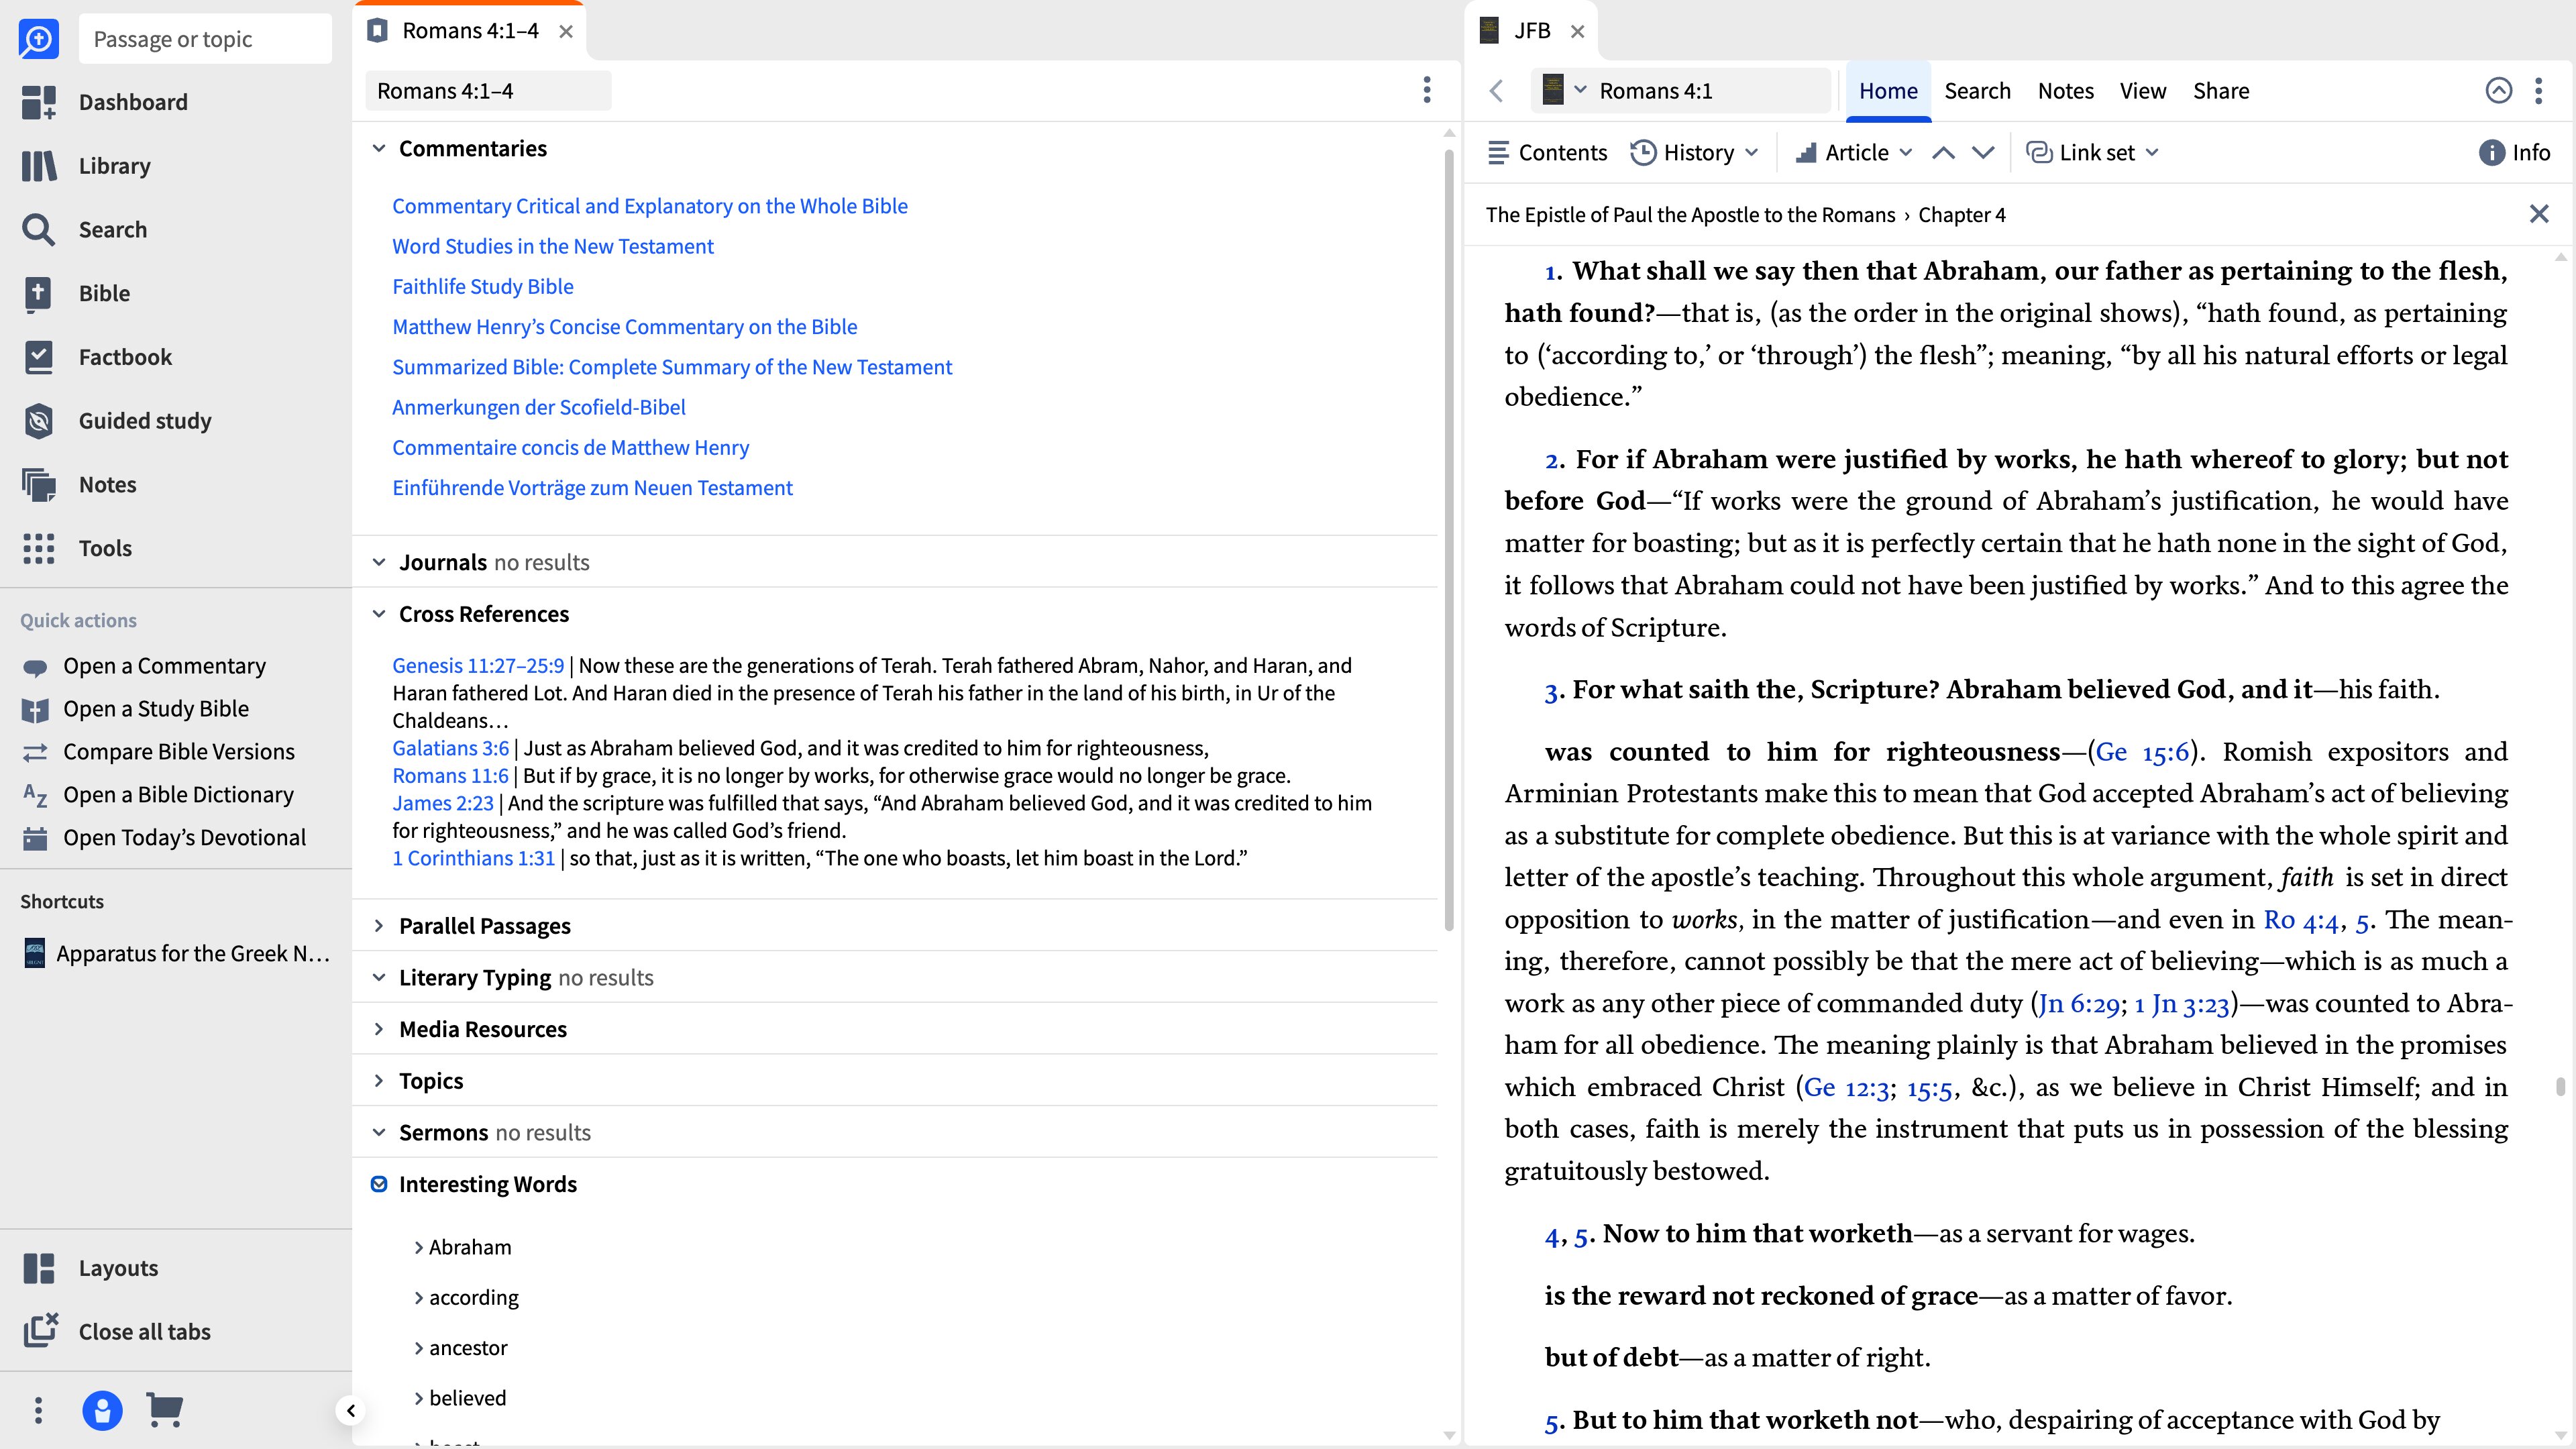Open the user profile avatar icon
The width and height of the screenshot is (2576, 1449).
pyautogui.click(x=102, y=1410)
